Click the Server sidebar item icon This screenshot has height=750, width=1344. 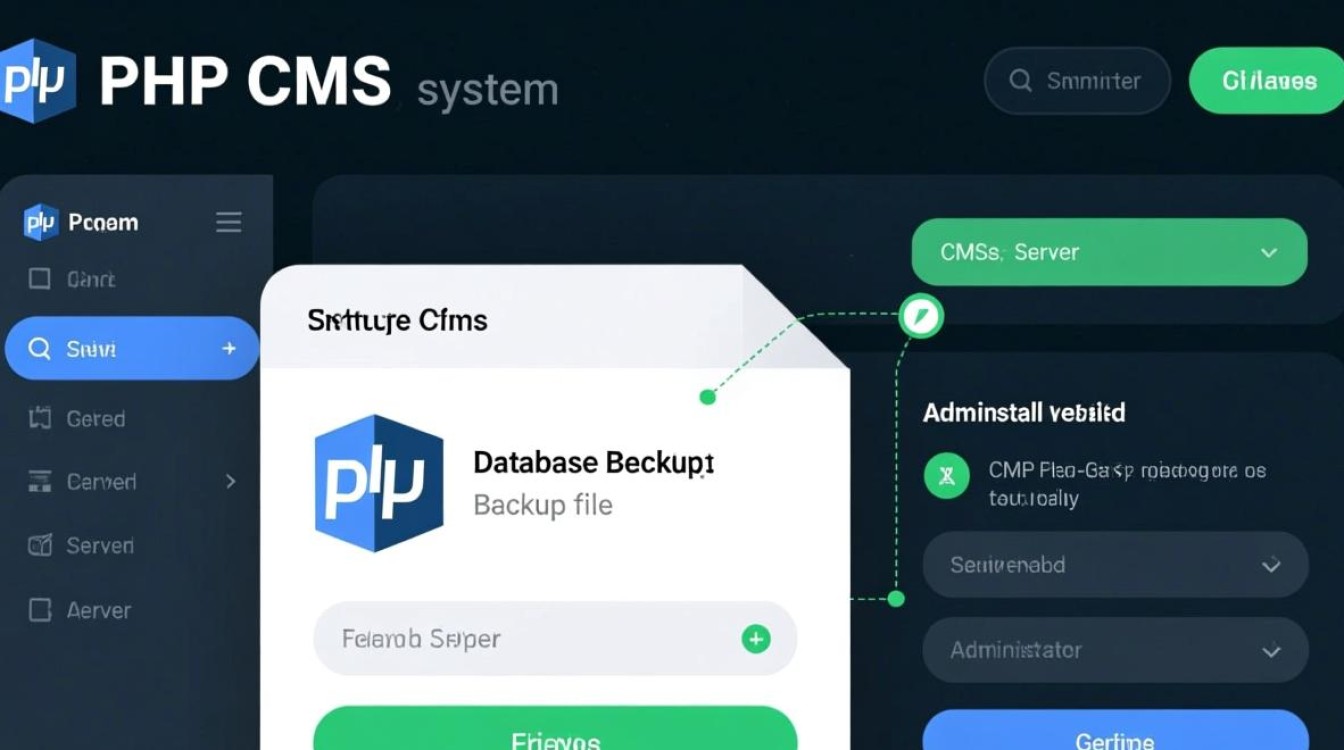coord(40,546)
